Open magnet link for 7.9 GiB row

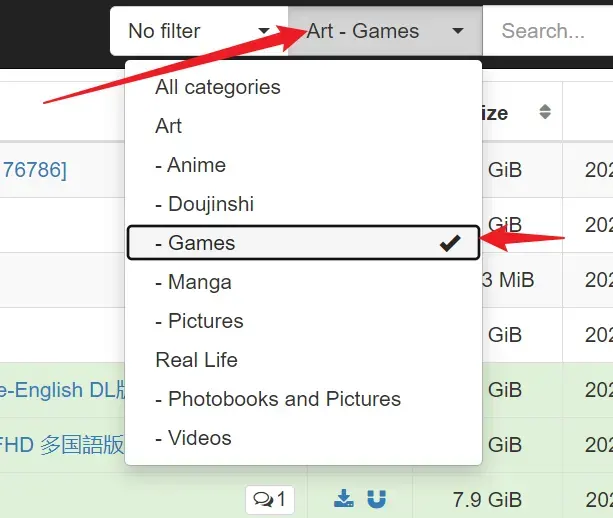[x=376, y=499]
